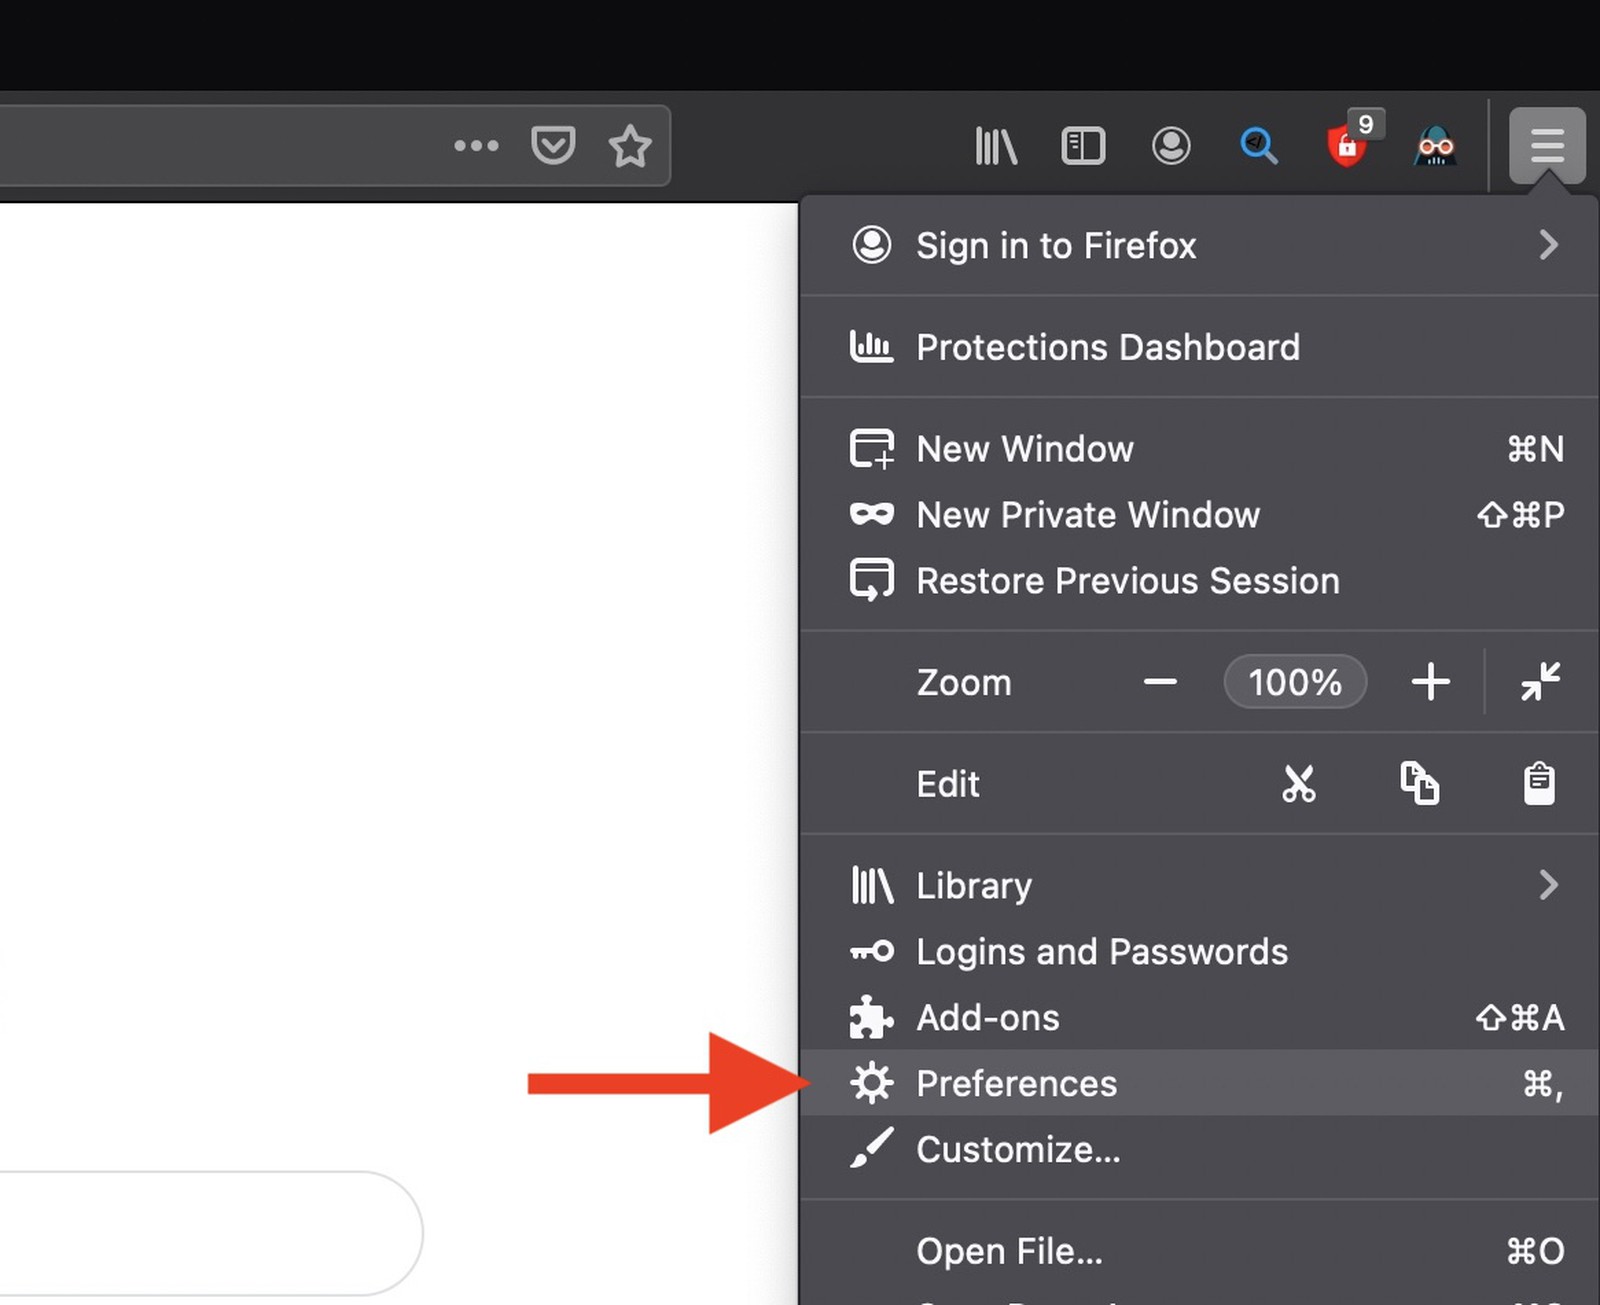Zoom out with minus button
Screen dimensions: 1600x1305
(1160, 682)
